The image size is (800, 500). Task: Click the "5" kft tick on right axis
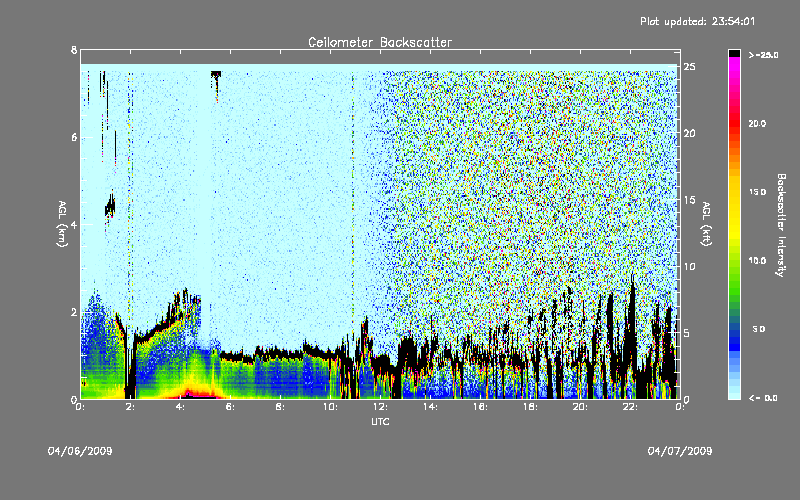point(687,333)
